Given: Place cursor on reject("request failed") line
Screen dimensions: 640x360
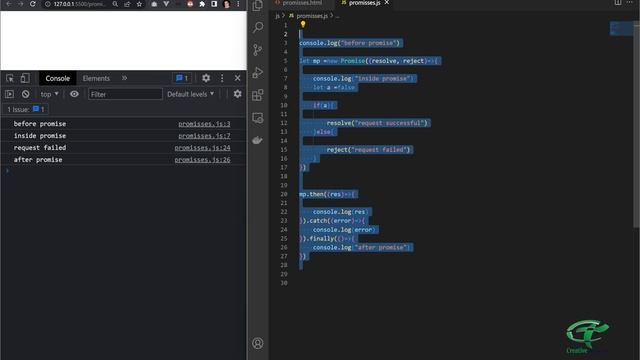Looking at the screenshot, I should [x=369, y=150].
